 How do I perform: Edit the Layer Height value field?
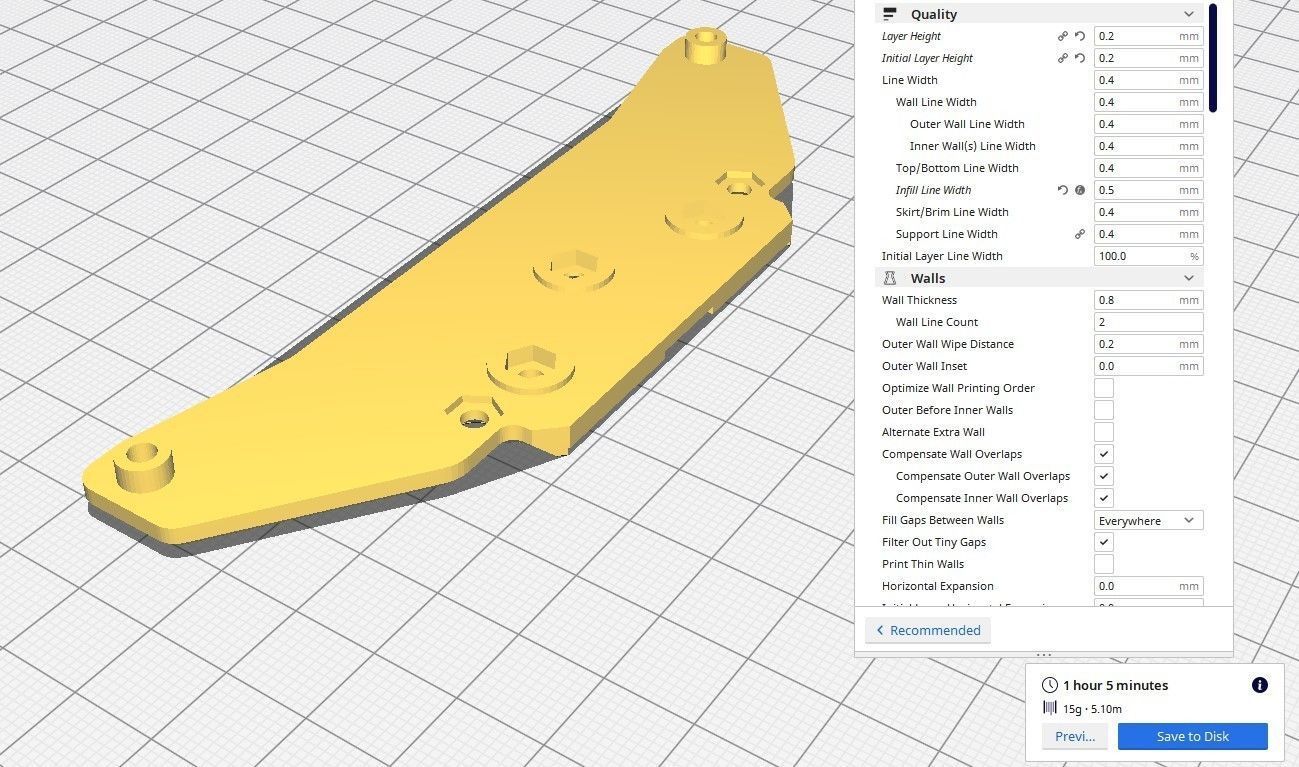(1148, 36)
